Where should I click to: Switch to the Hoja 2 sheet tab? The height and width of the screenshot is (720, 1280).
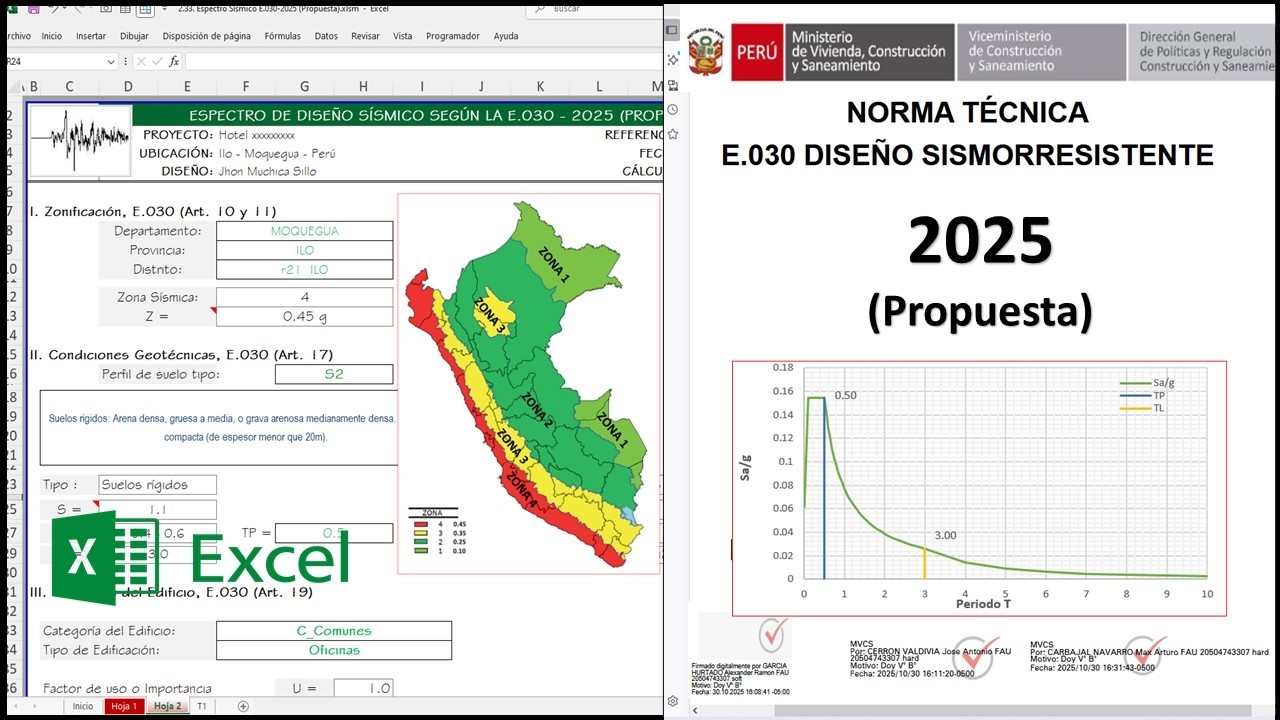pos(166,706)
